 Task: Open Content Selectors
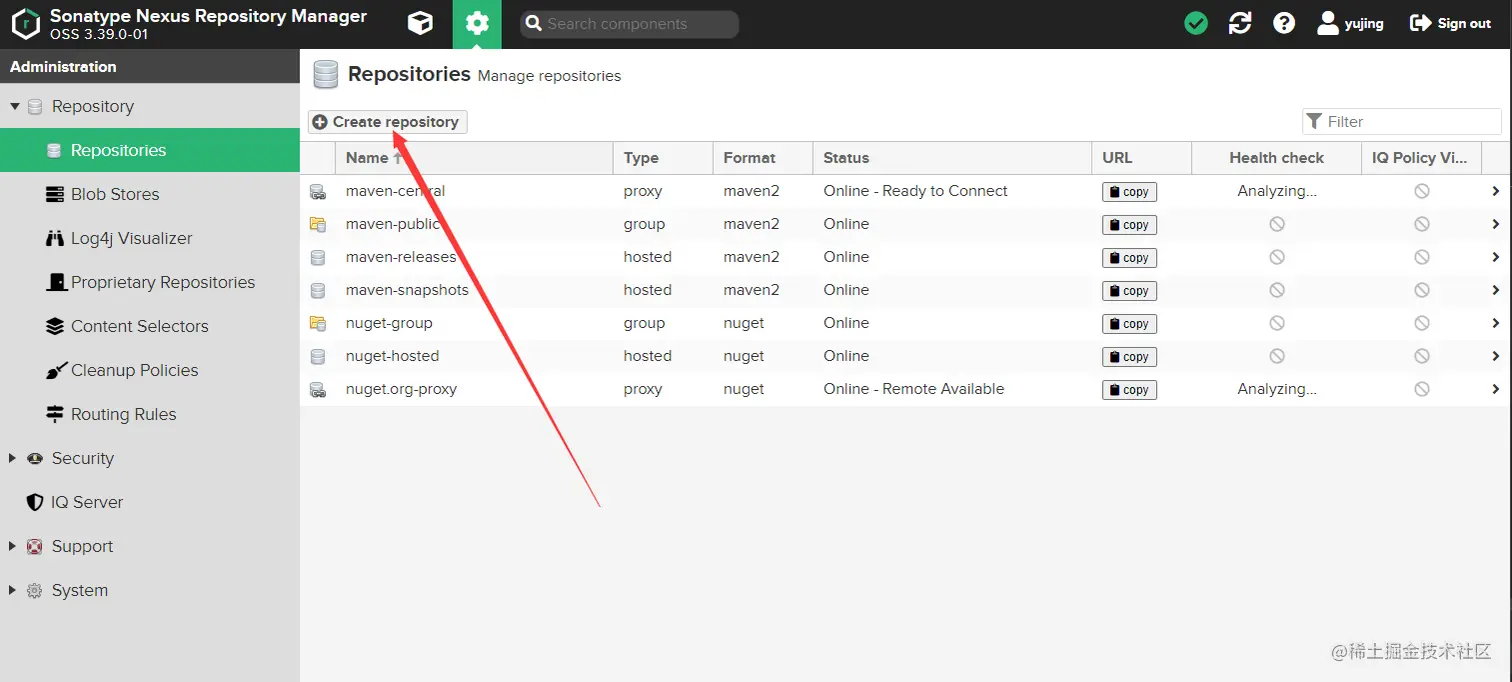pyautogui.click(x=150, y=326)
